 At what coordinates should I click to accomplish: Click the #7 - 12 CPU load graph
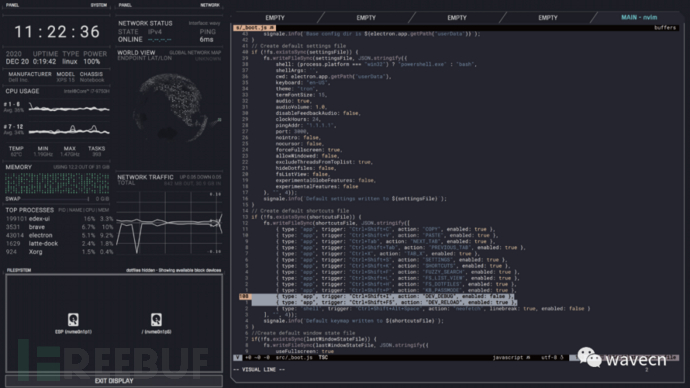point(69,129)
